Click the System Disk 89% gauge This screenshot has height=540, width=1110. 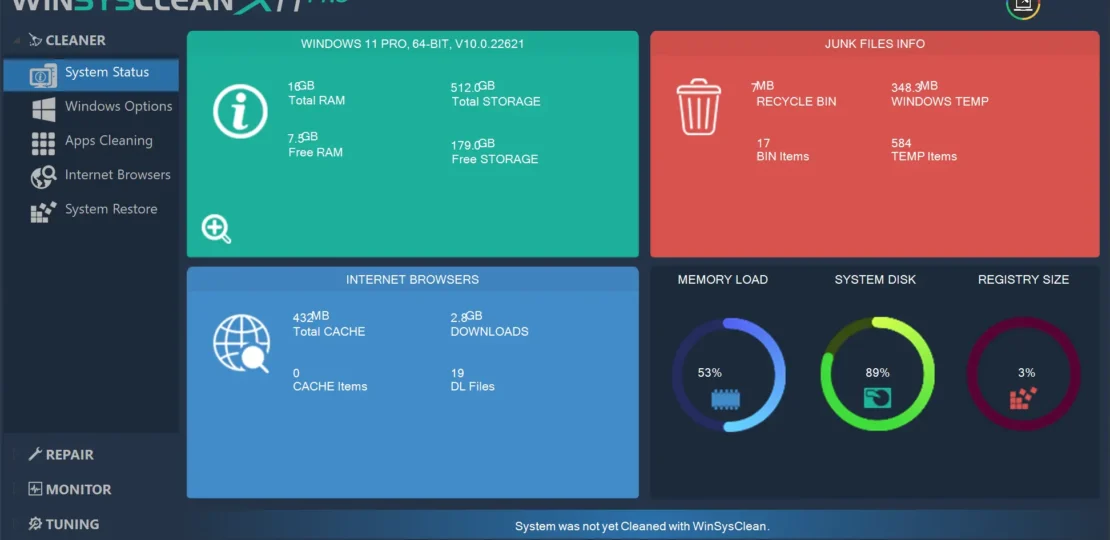(x=877, y=374)
